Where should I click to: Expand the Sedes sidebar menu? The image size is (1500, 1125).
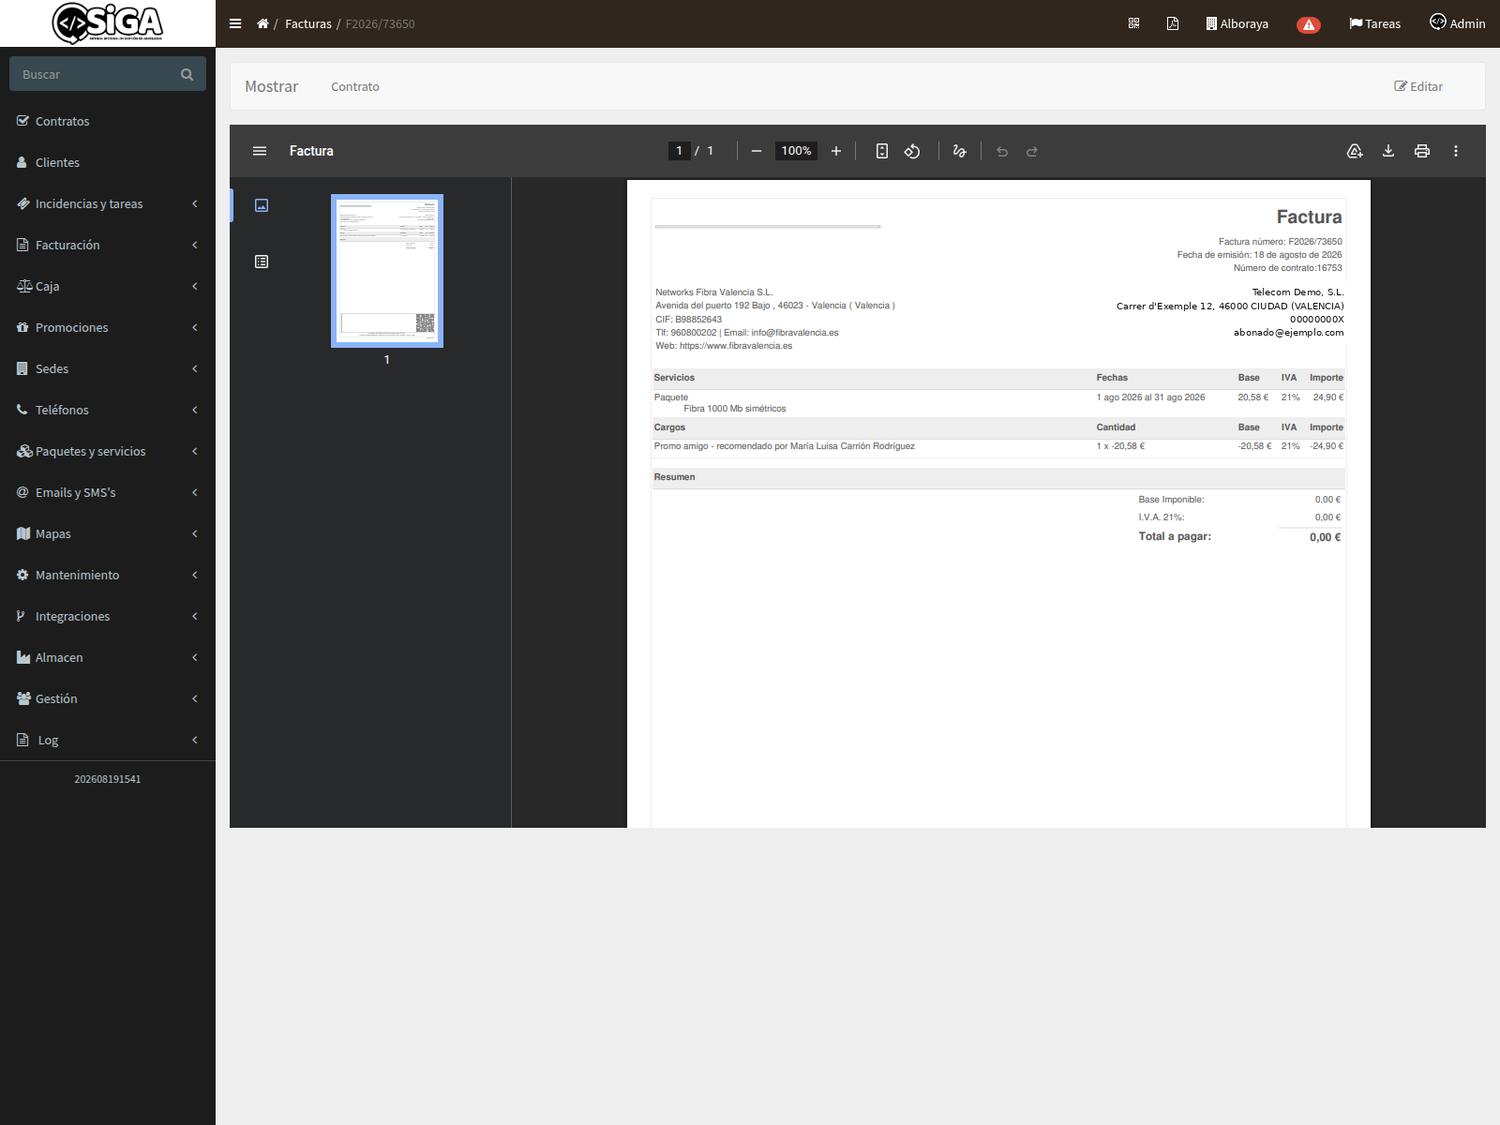[108, 369]
